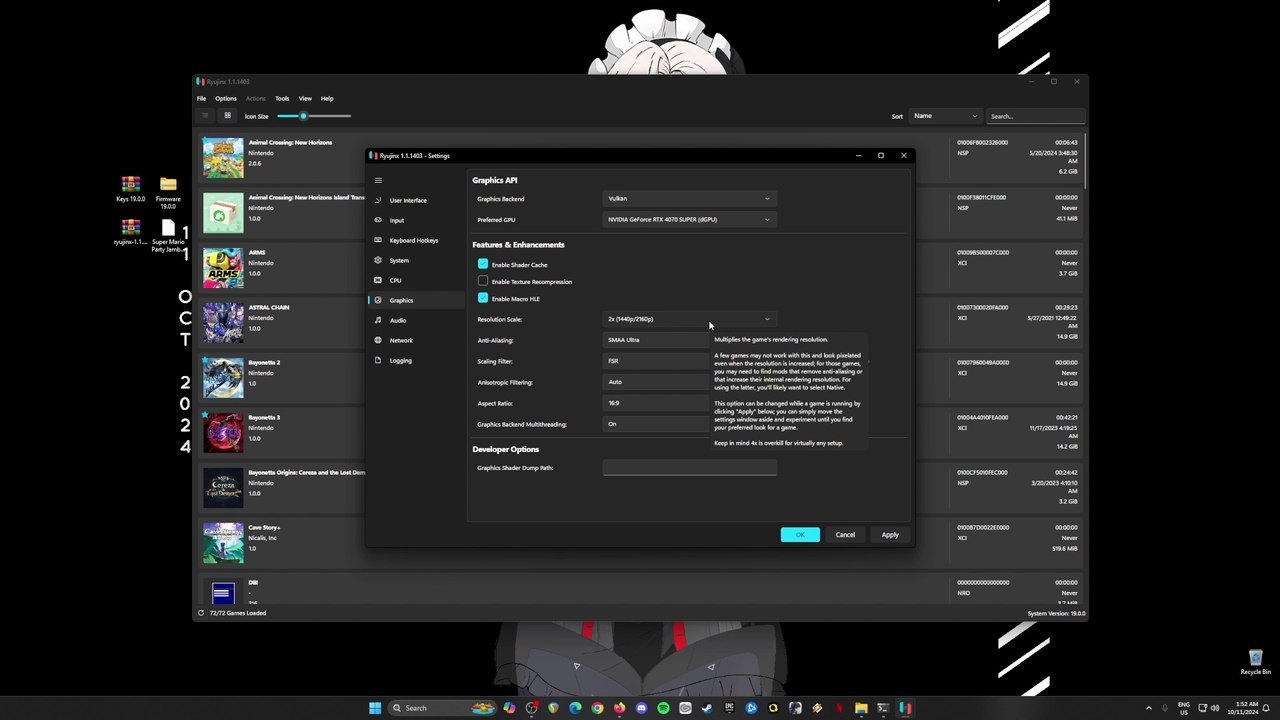Viewport: 1280px width, 720px height.
Task: Open Logging settings section
Action: (415, 360)
